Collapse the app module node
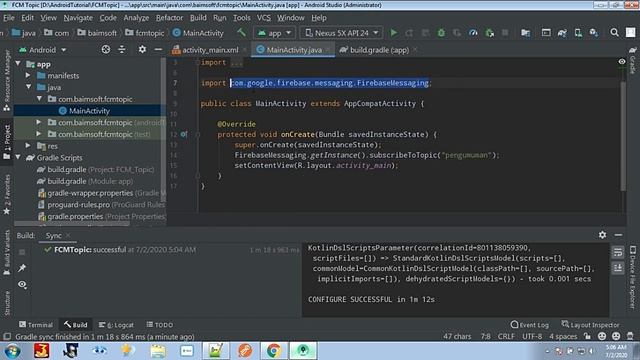The width and height of the screenshot is (640, 360). [18, 64]
